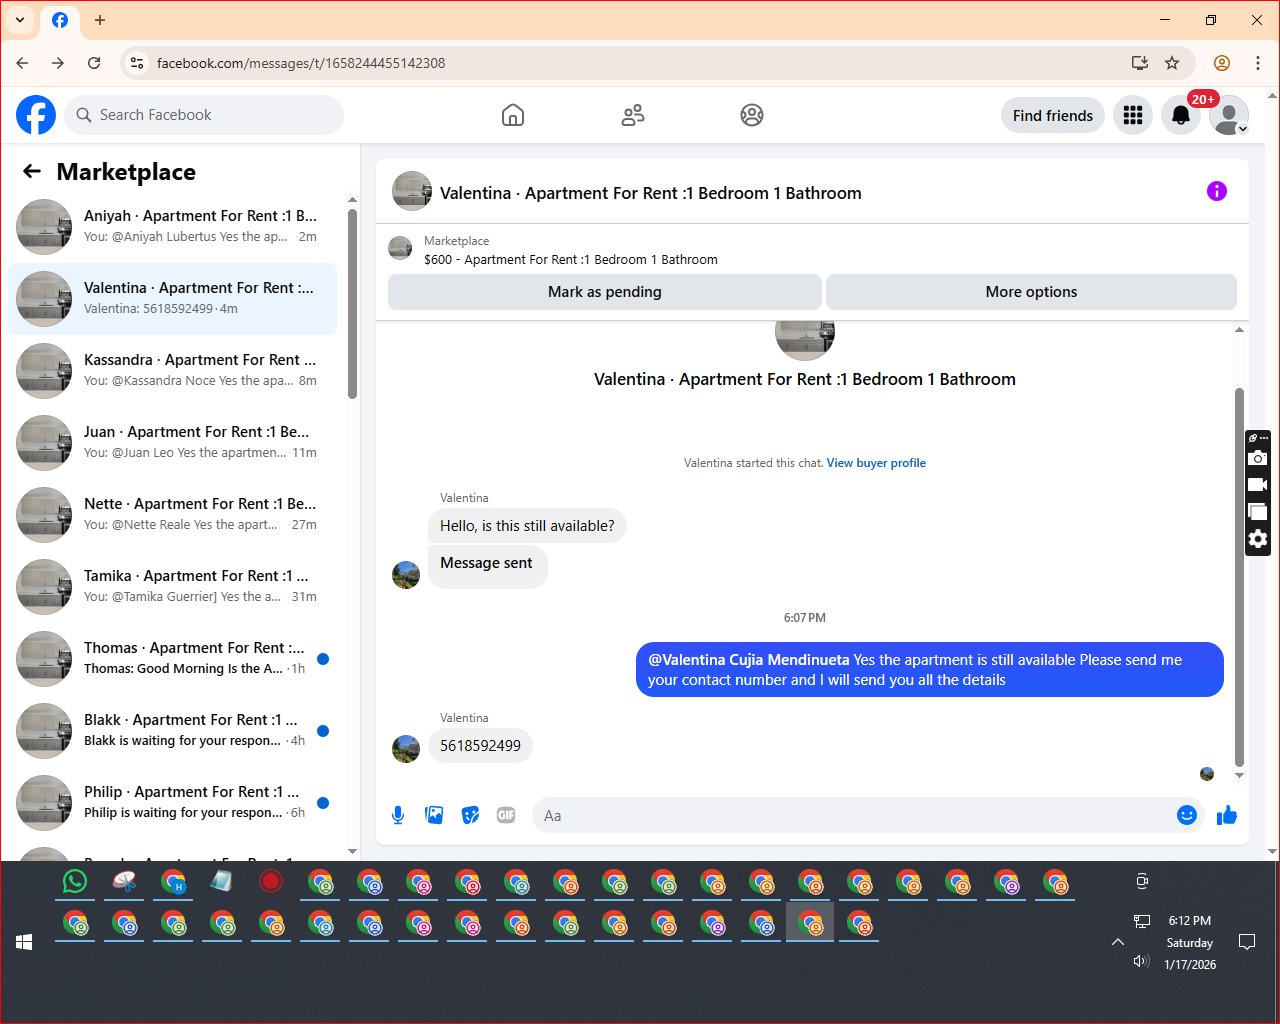Image resolution: width=1280 pixels, height=1024 pixels.
Task: Click the conversation list scrollbar
Action: [x=352, y=304]
